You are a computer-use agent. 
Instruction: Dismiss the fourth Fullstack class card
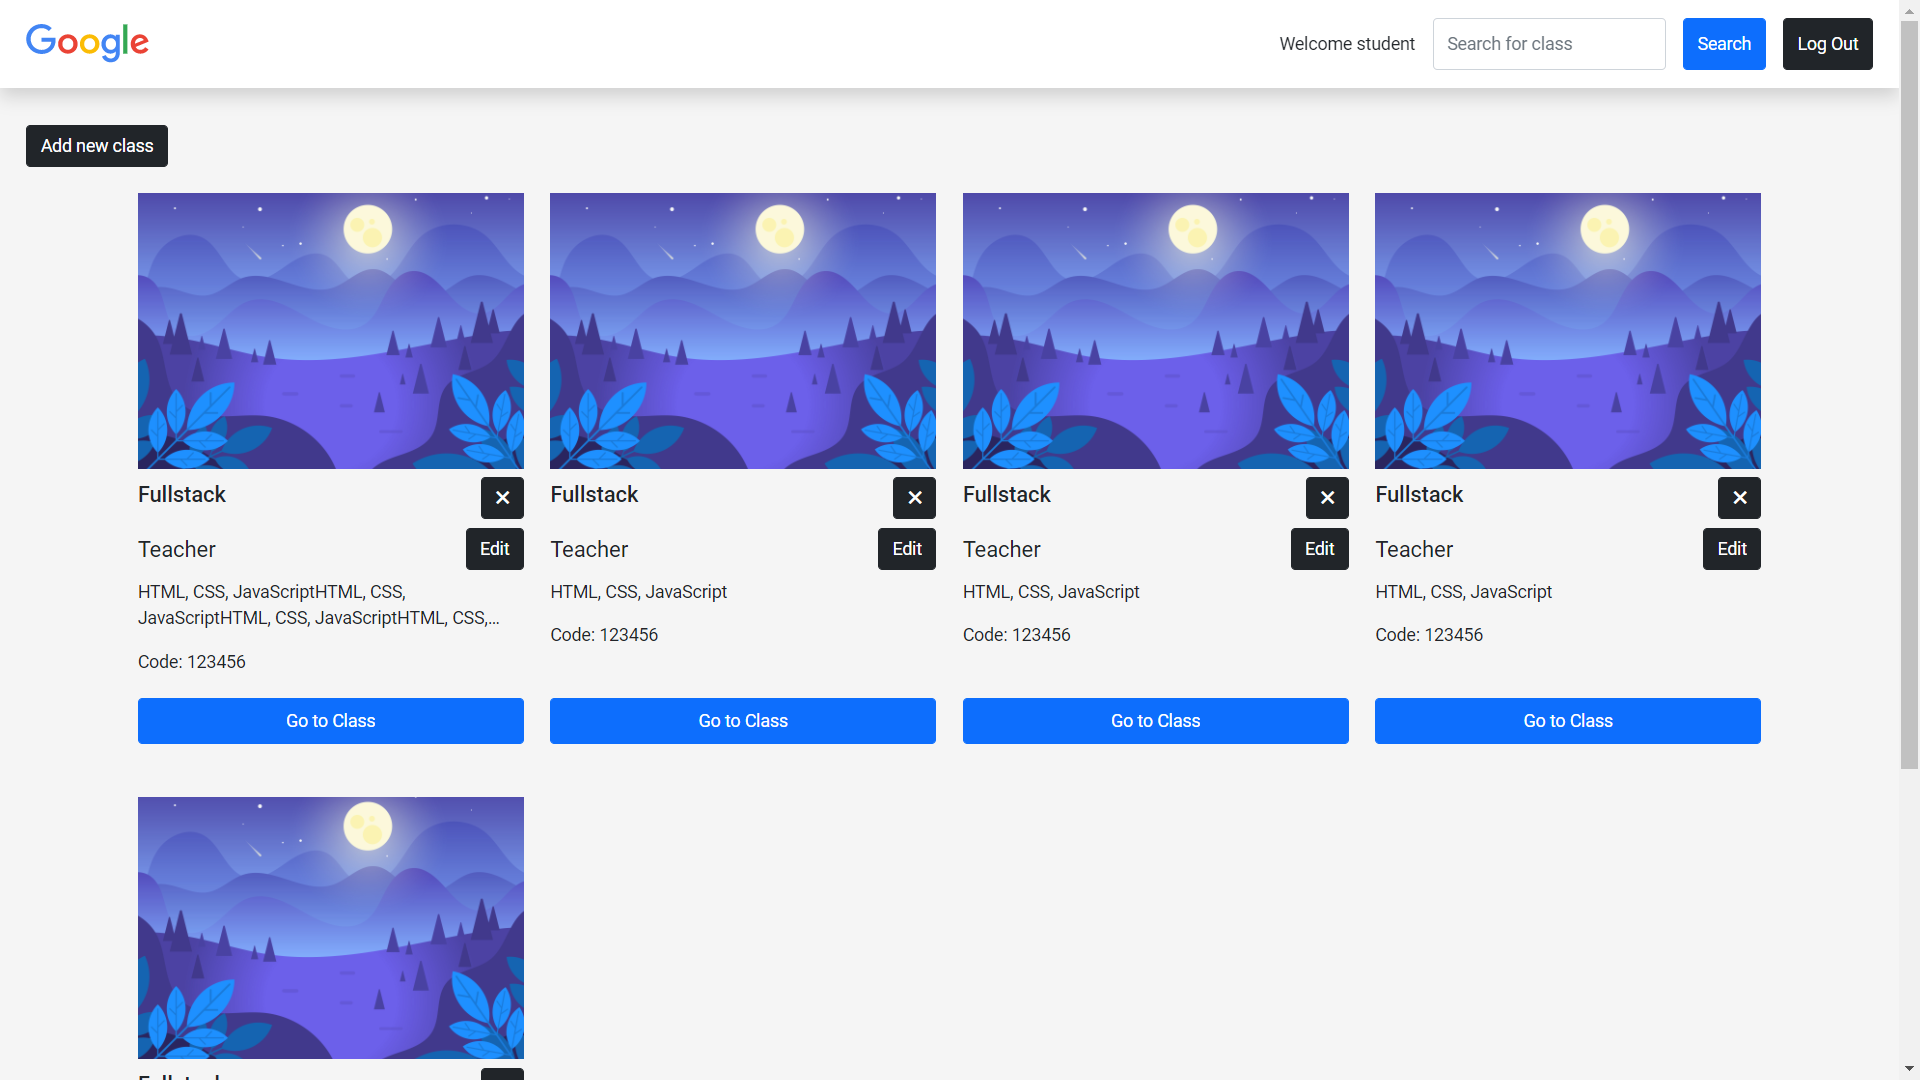coord(1739,498)
